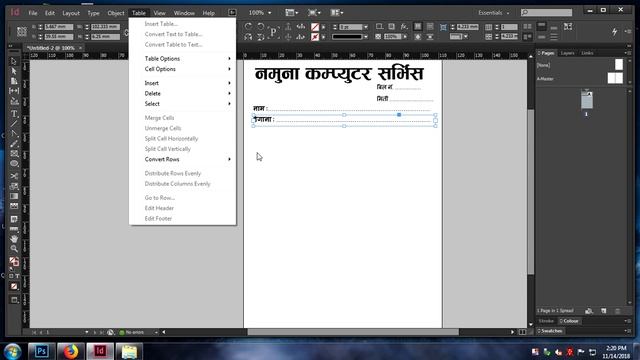Click delete page trash icon in Pages panel
This screenshot has height=360, width=640.
pos(618,311)
